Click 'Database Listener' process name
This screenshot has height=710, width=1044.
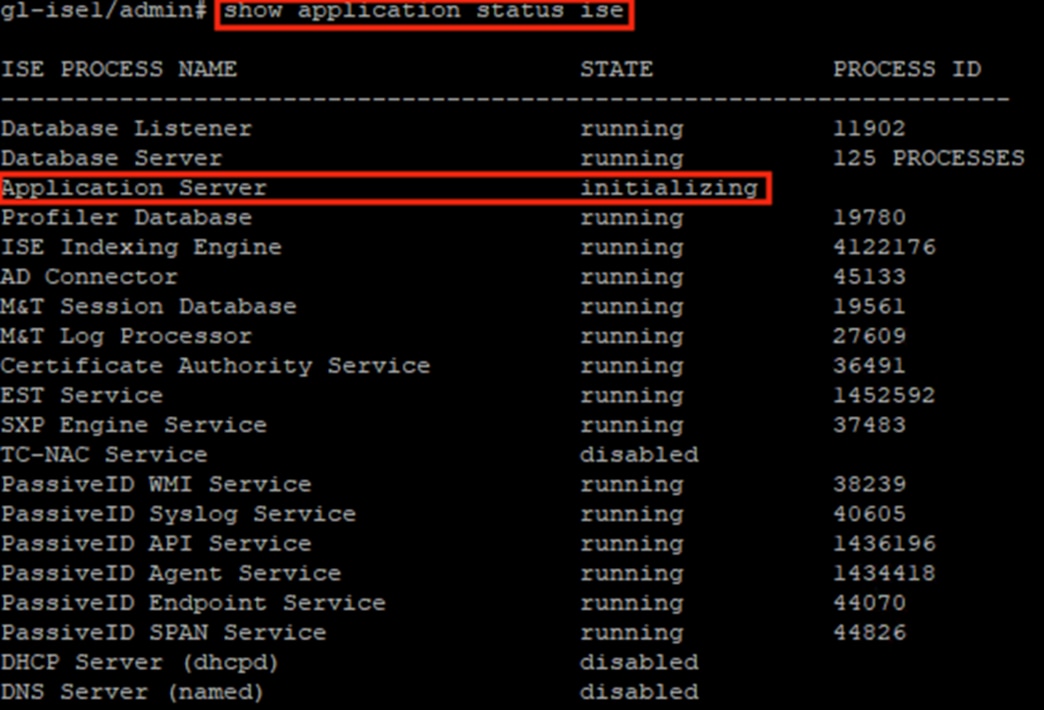click(x=127, y=129)
